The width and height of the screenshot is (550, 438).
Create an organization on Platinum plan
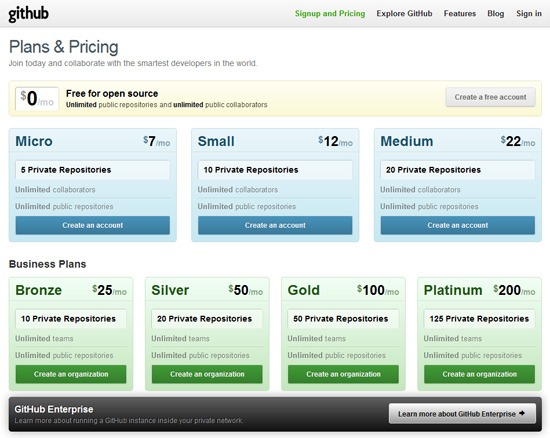click(479, 374)
